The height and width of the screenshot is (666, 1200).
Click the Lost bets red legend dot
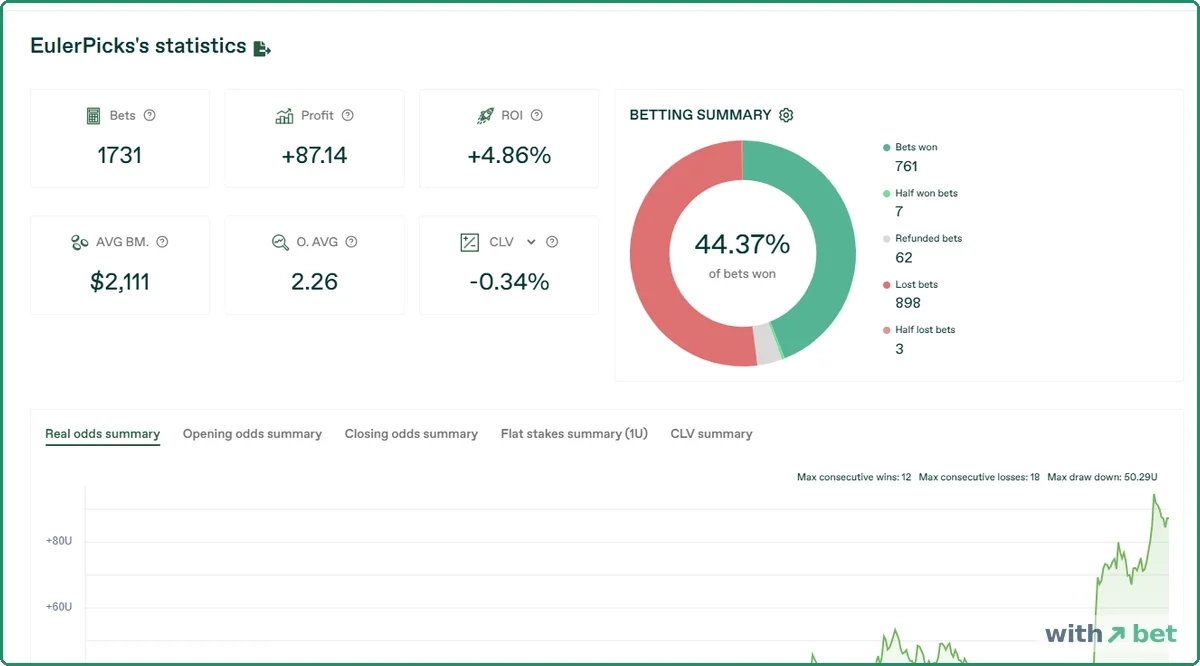coord(886,285)
